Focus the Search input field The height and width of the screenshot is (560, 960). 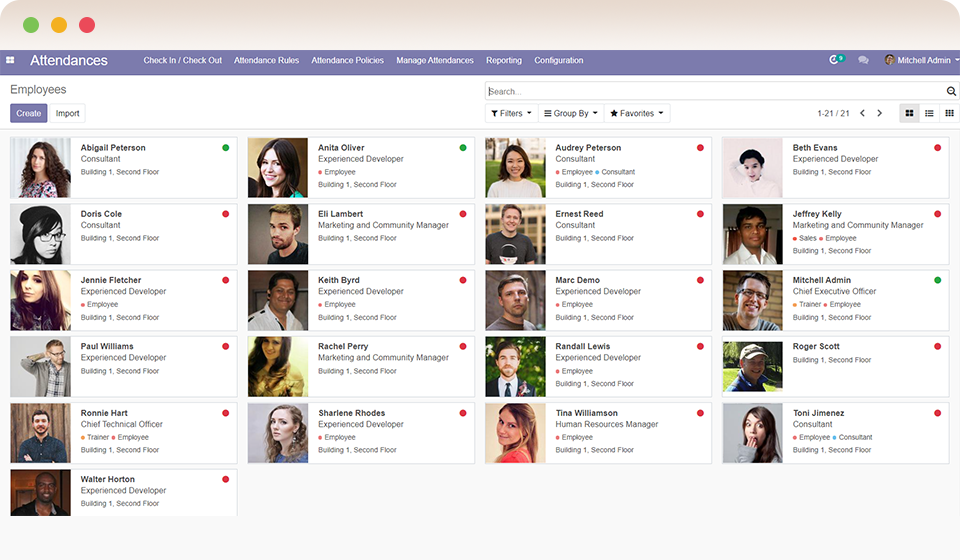(x=715, y=91)
